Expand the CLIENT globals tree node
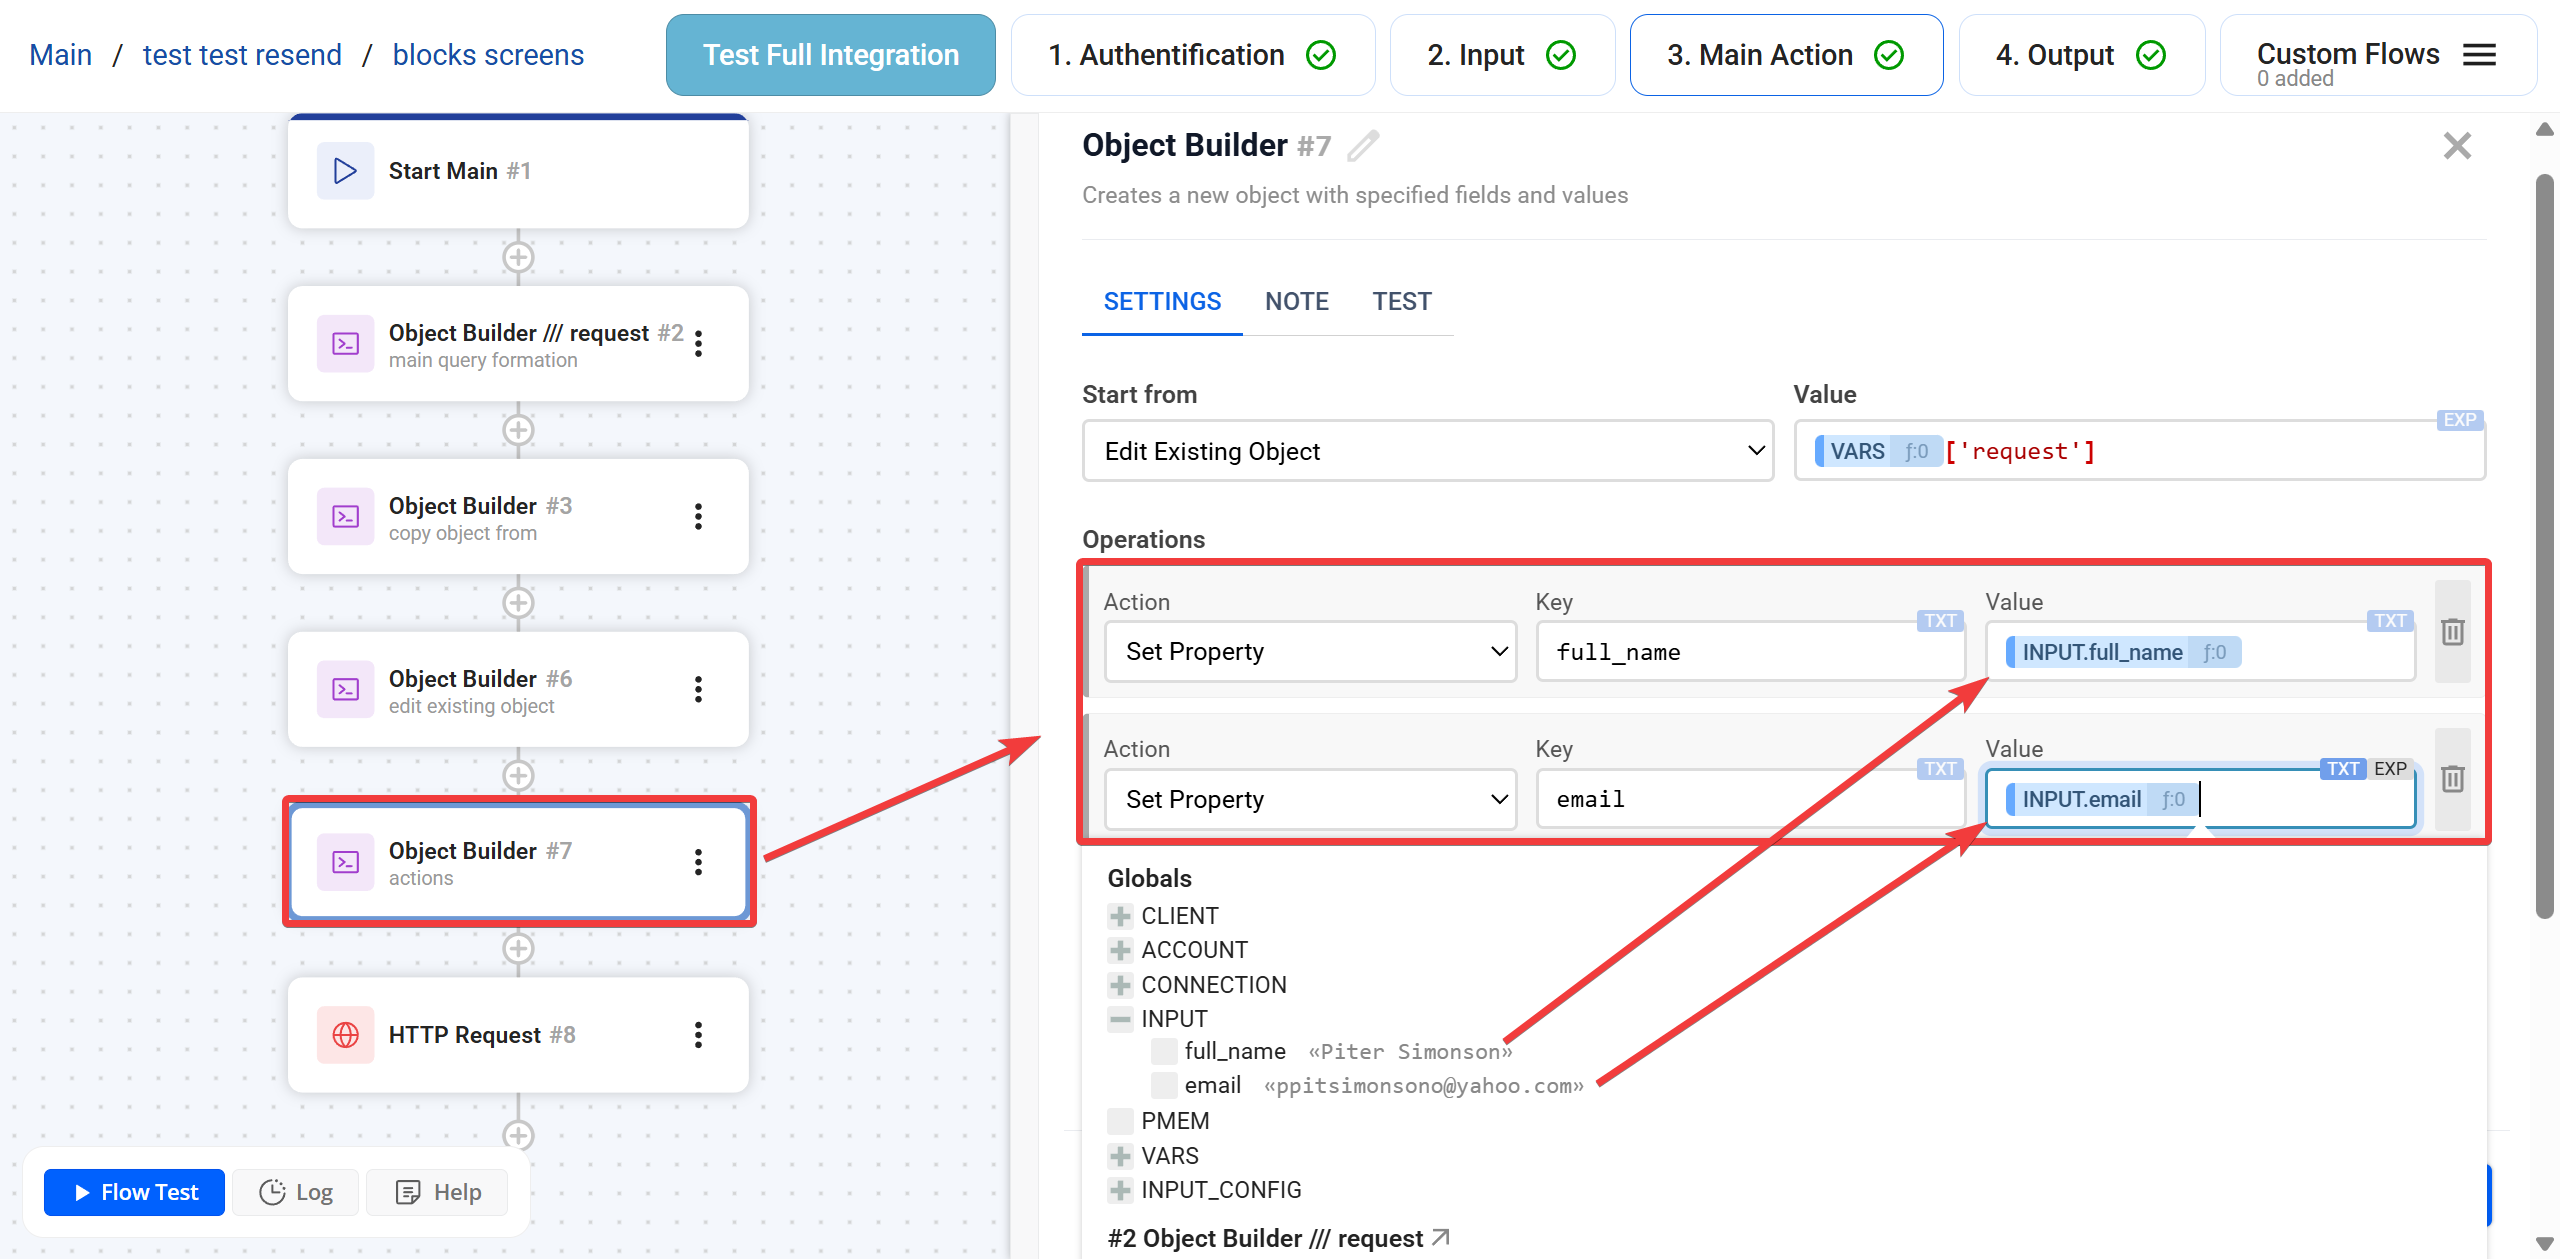This screenshot has width=2560, height=1259. click(x=1120, y=916)
